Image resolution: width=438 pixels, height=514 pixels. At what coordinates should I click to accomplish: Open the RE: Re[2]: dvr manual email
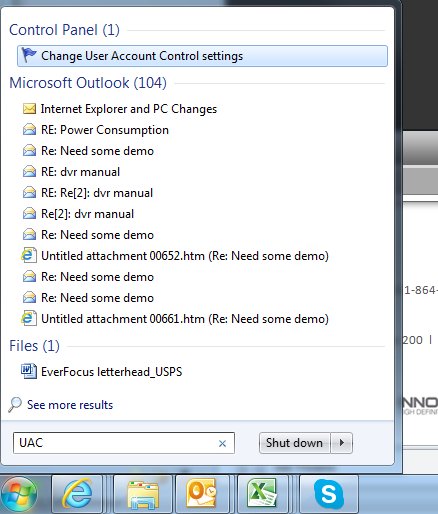click(x=97, y=193)
